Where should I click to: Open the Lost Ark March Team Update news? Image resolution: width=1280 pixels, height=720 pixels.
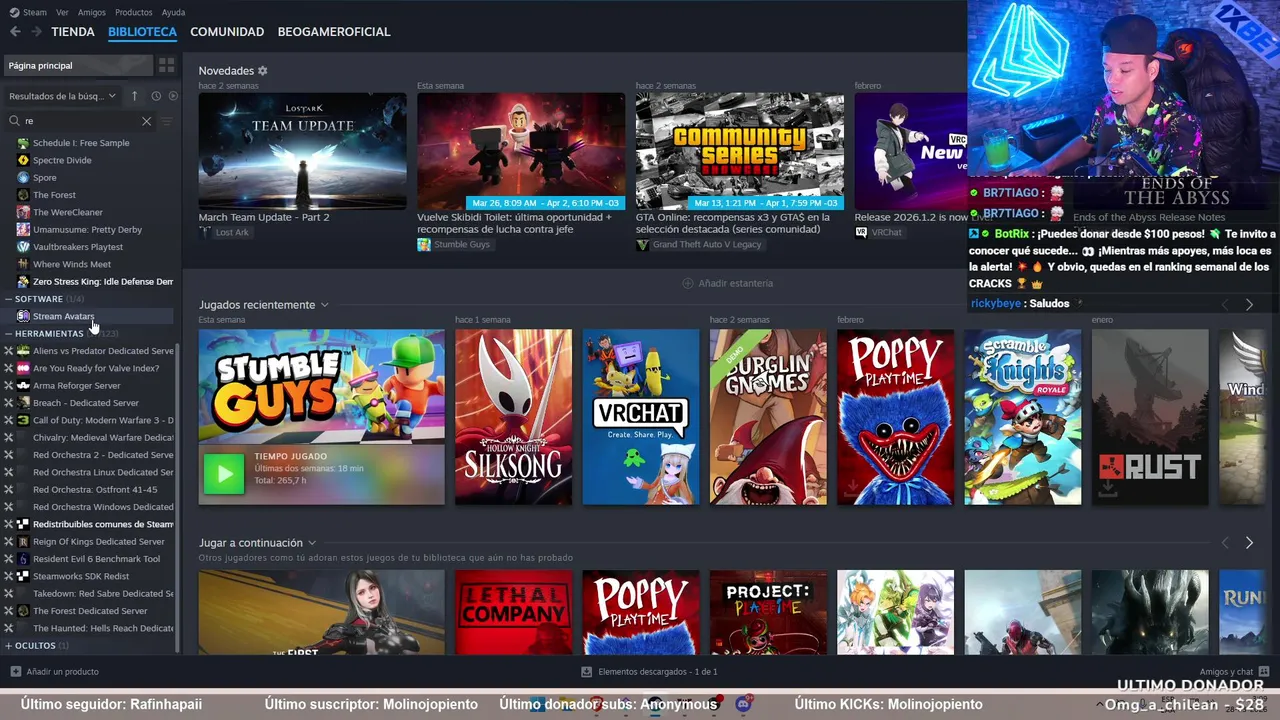tap(302, 152)
